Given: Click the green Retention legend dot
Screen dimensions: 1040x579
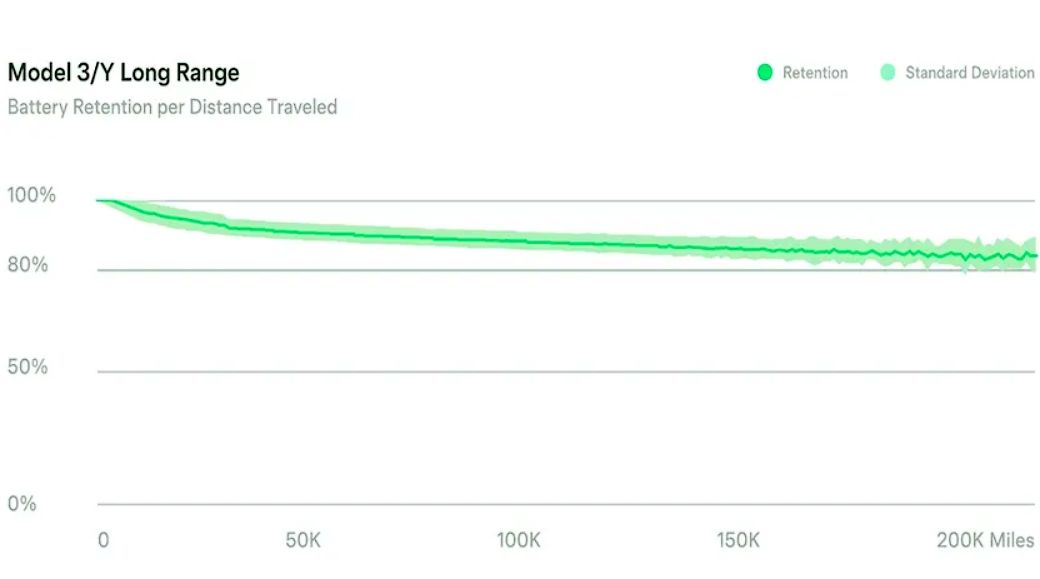Looking at the screenshot, I should click(765, 72).
